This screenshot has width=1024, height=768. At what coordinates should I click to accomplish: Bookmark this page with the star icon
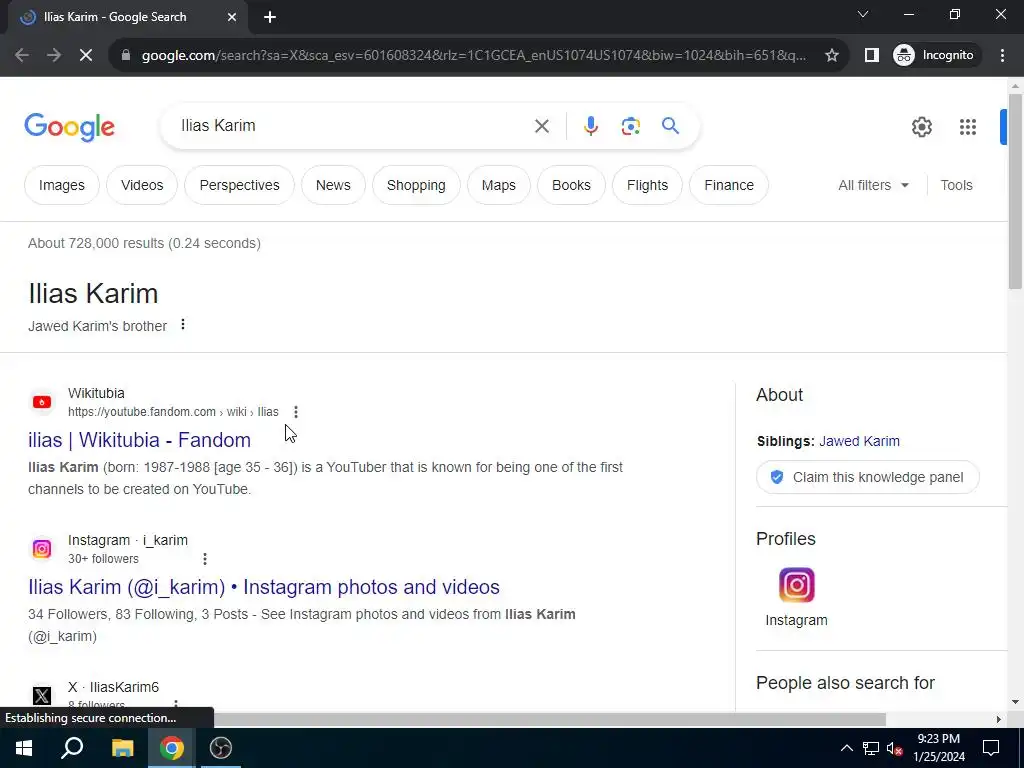pos(831,56)
